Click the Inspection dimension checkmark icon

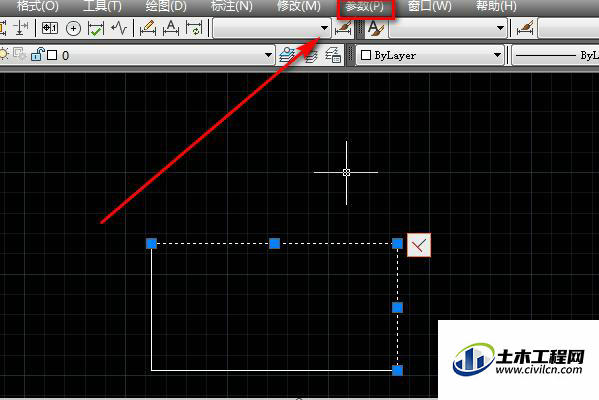[96, 29]
